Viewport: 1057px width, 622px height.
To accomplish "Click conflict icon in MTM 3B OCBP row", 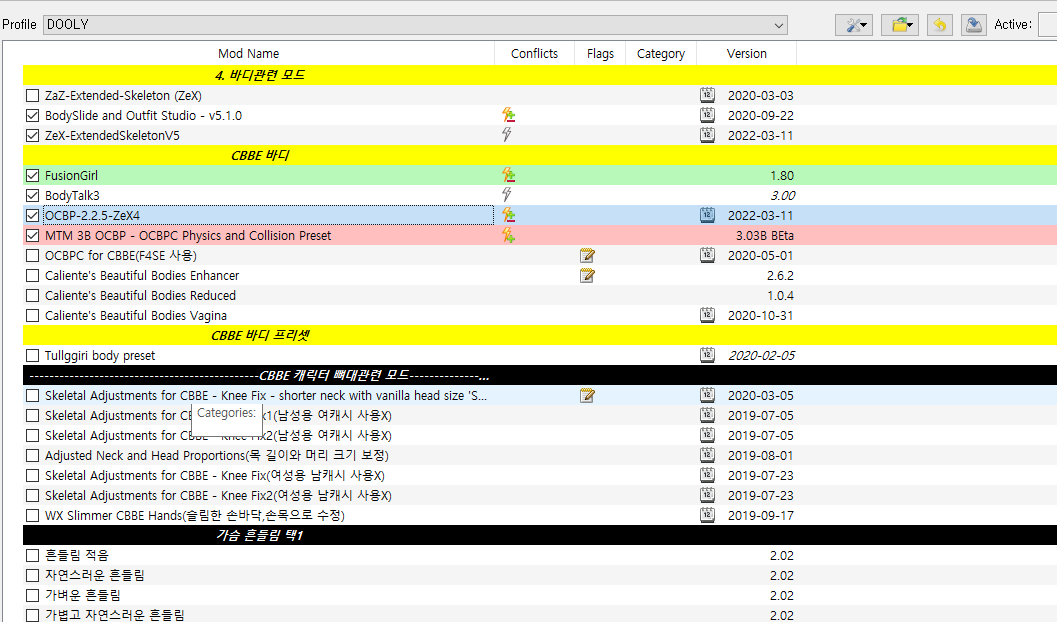I will [x=508, y=235].
